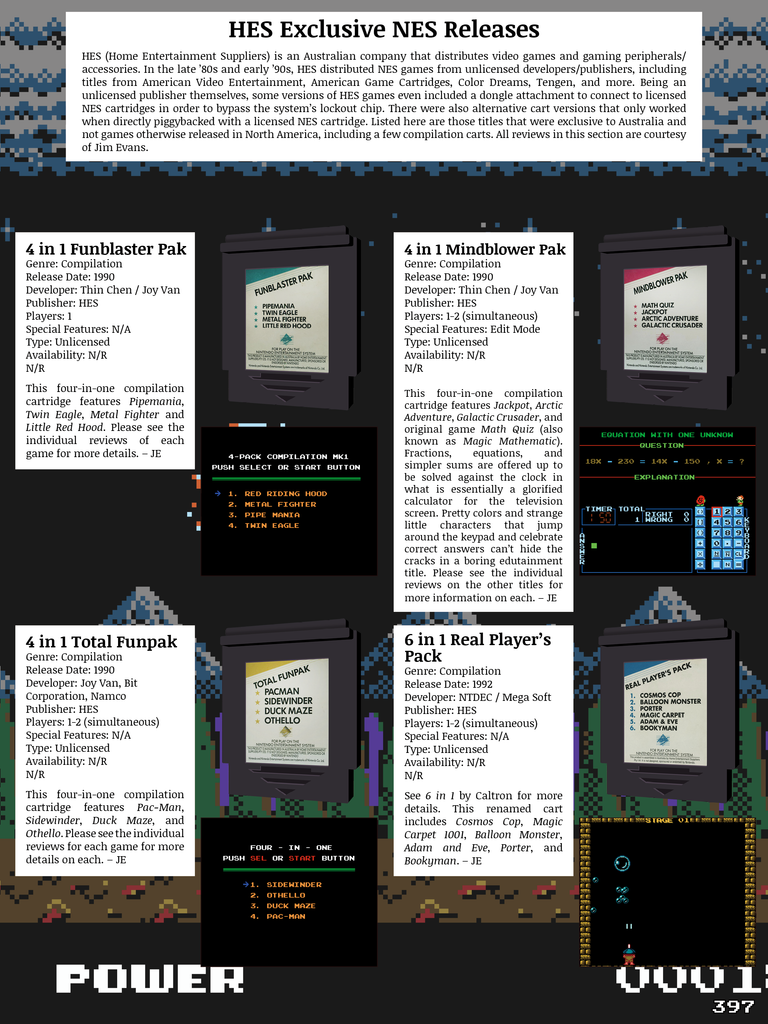
Task: Open the Math Quiz equation screenshot
Action: click(x=667, y=501)
